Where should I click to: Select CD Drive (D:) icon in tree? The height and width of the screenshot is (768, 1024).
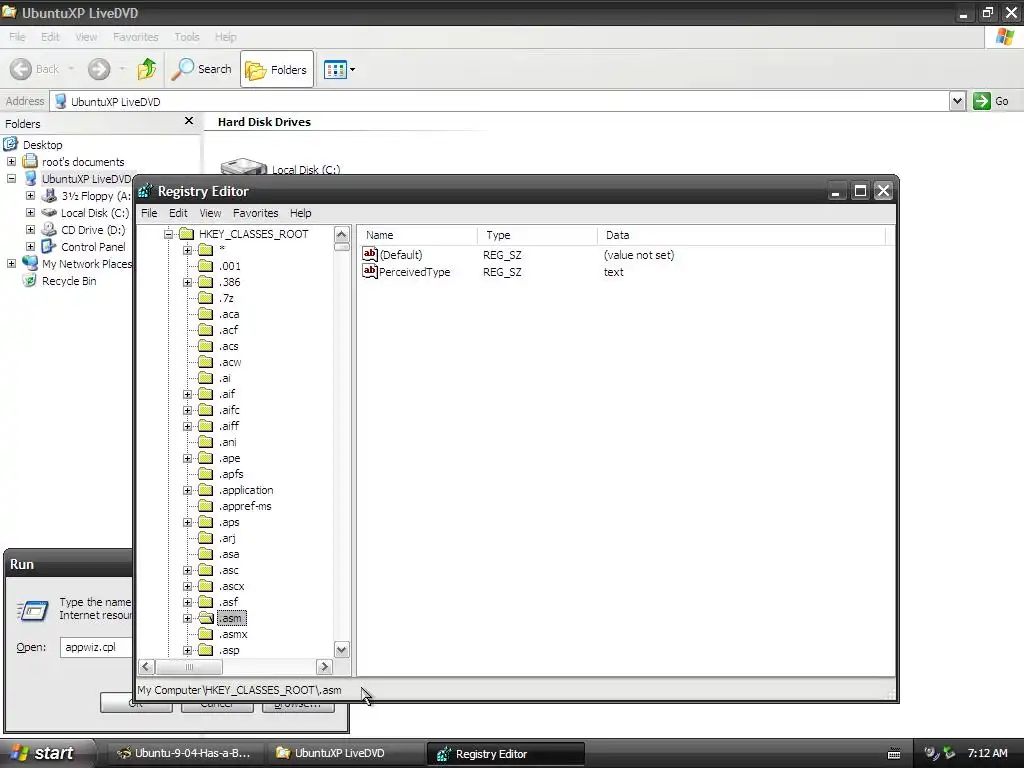[x=49, y=229]
